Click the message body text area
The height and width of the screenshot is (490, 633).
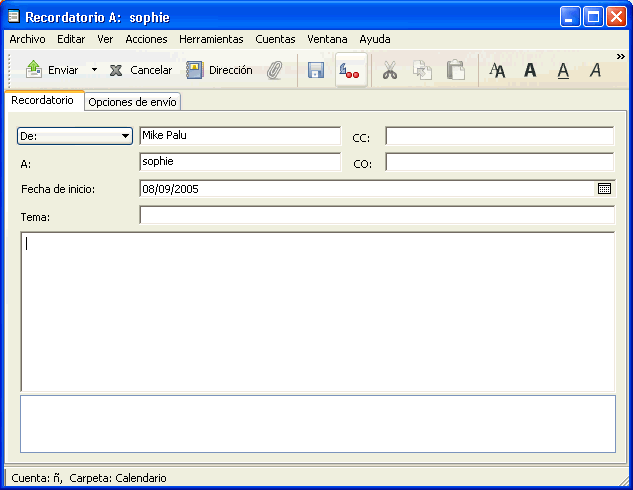(318, 312)
